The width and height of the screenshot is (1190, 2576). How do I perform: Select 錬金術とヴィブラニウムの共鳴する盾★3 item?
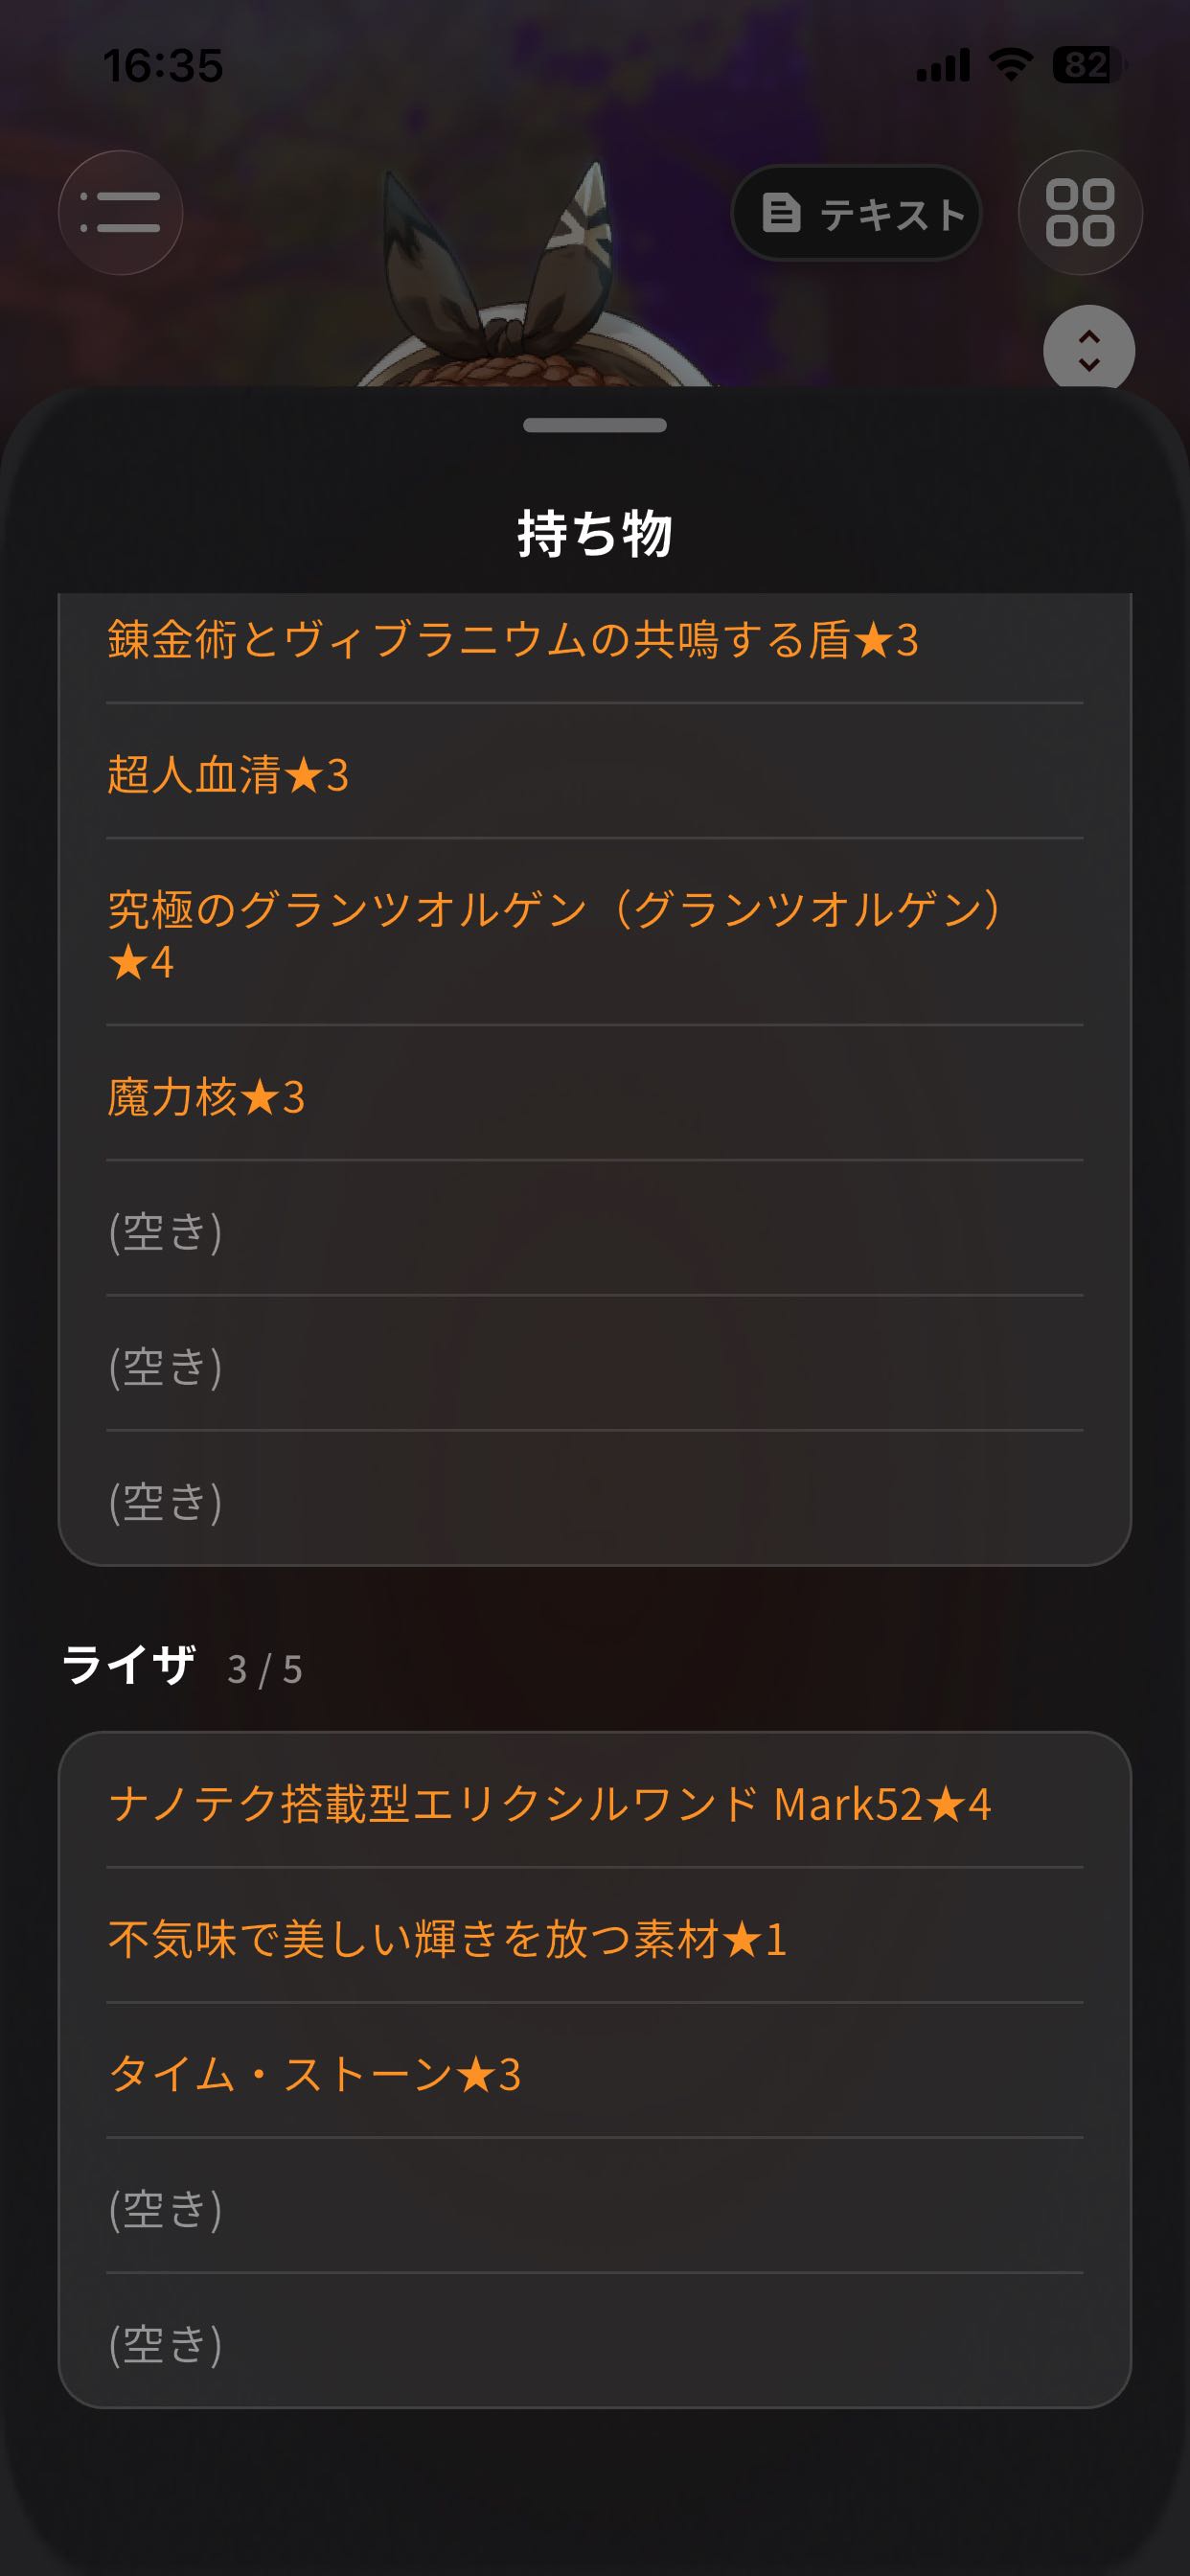coord(595,640)
